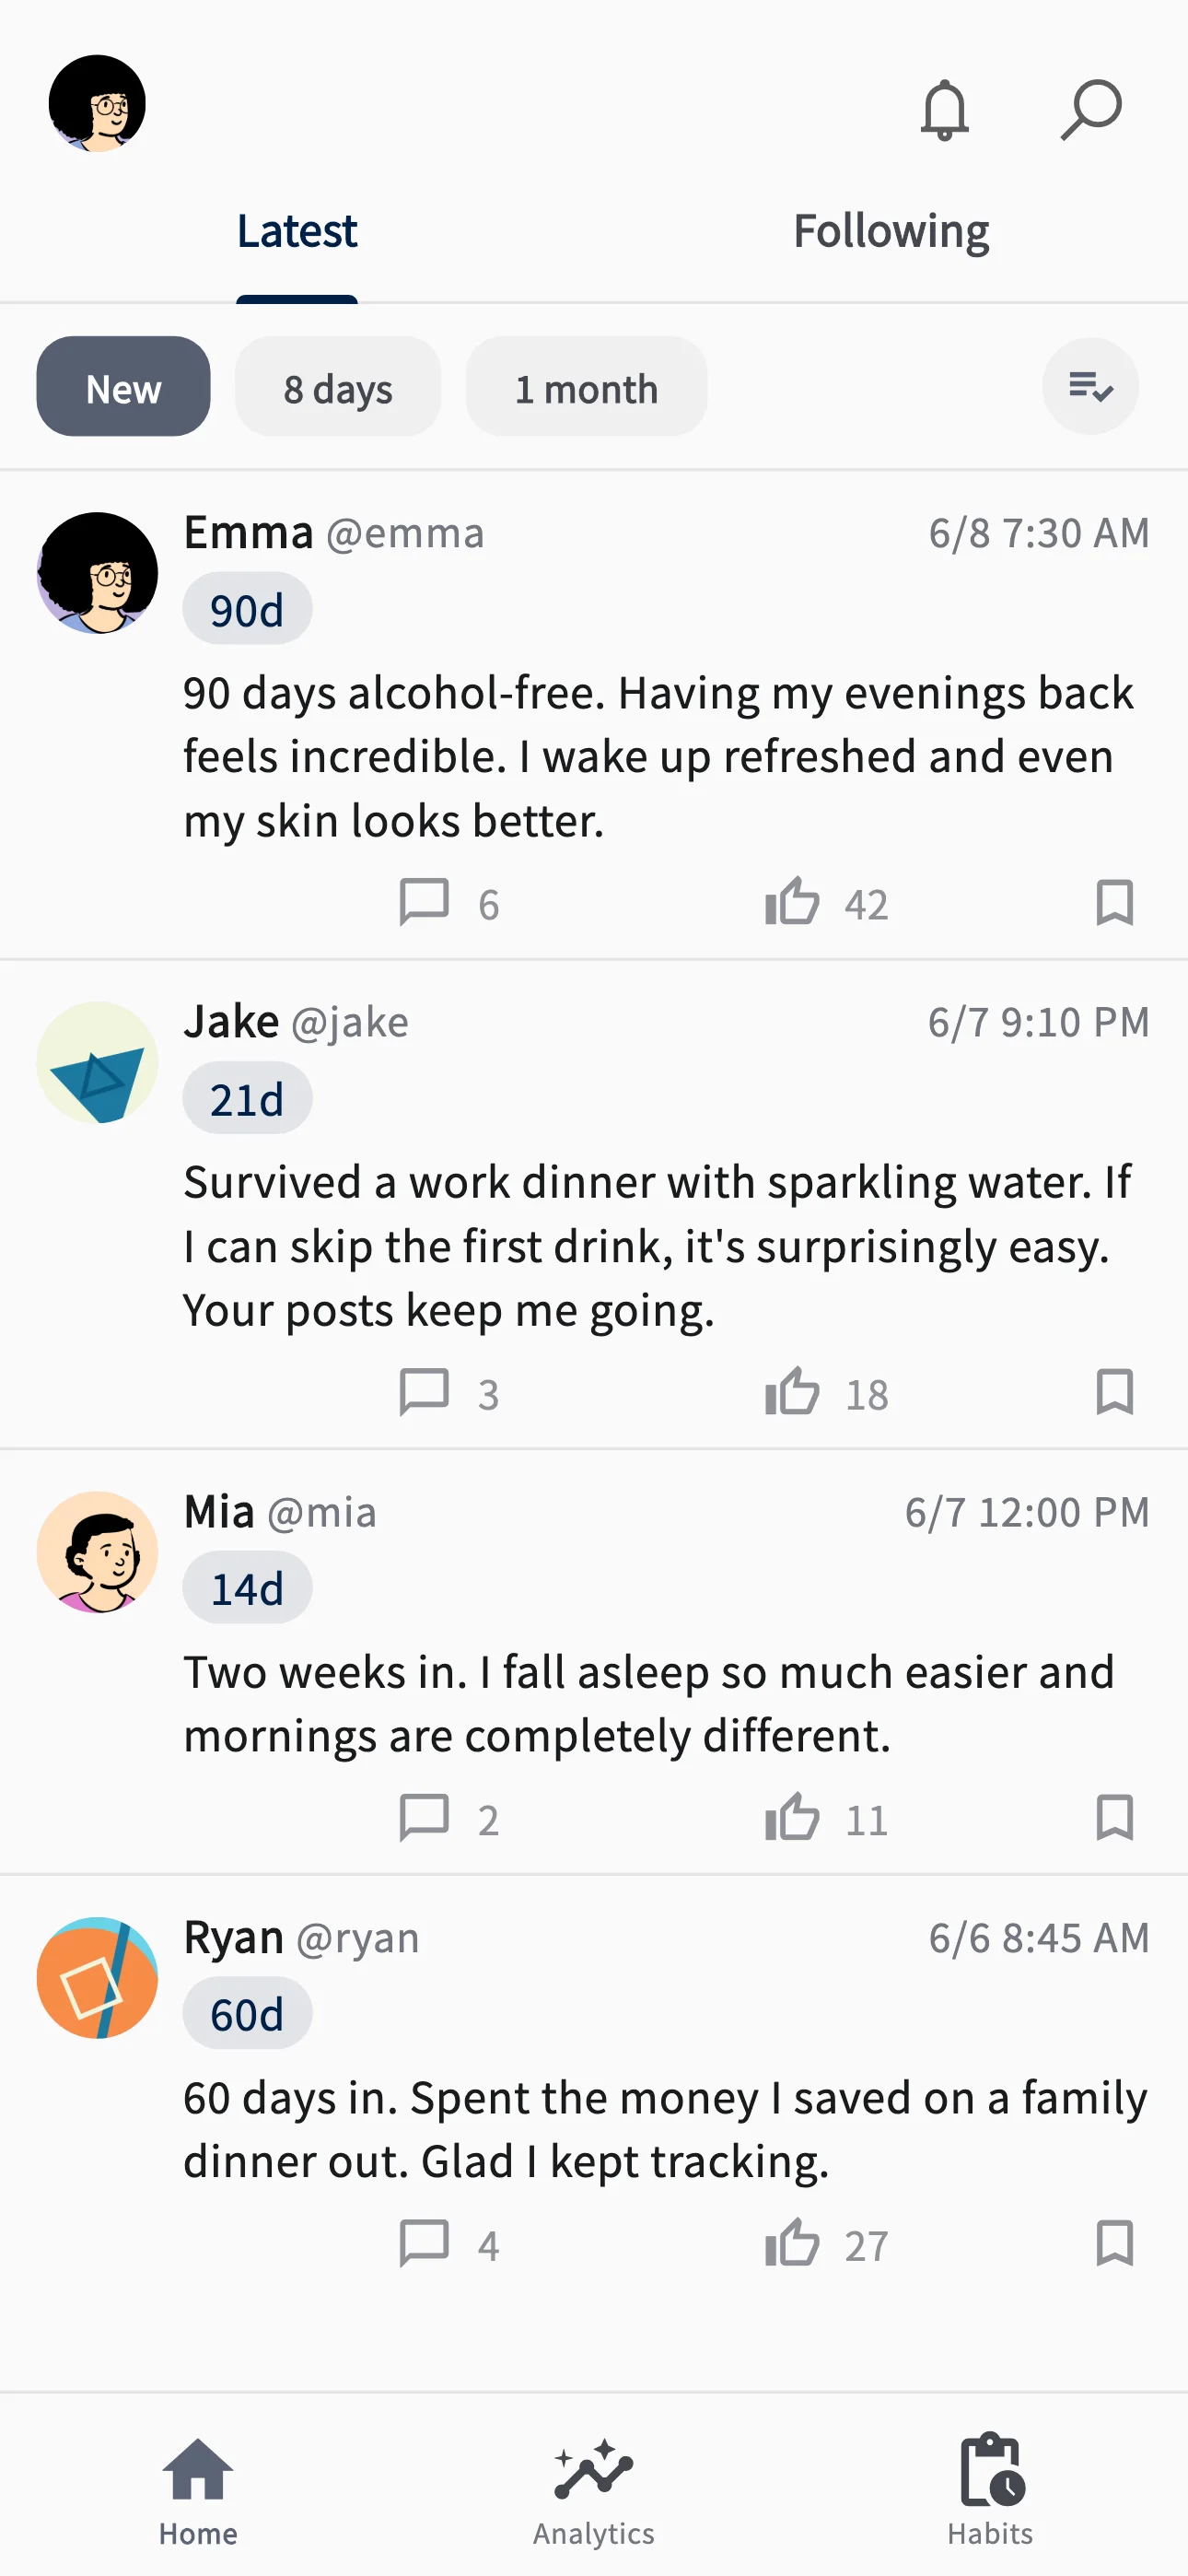This screenshot has width=1188, height=2576.
Task: Open the notifications bell
Action: click(x=944, y=109)
